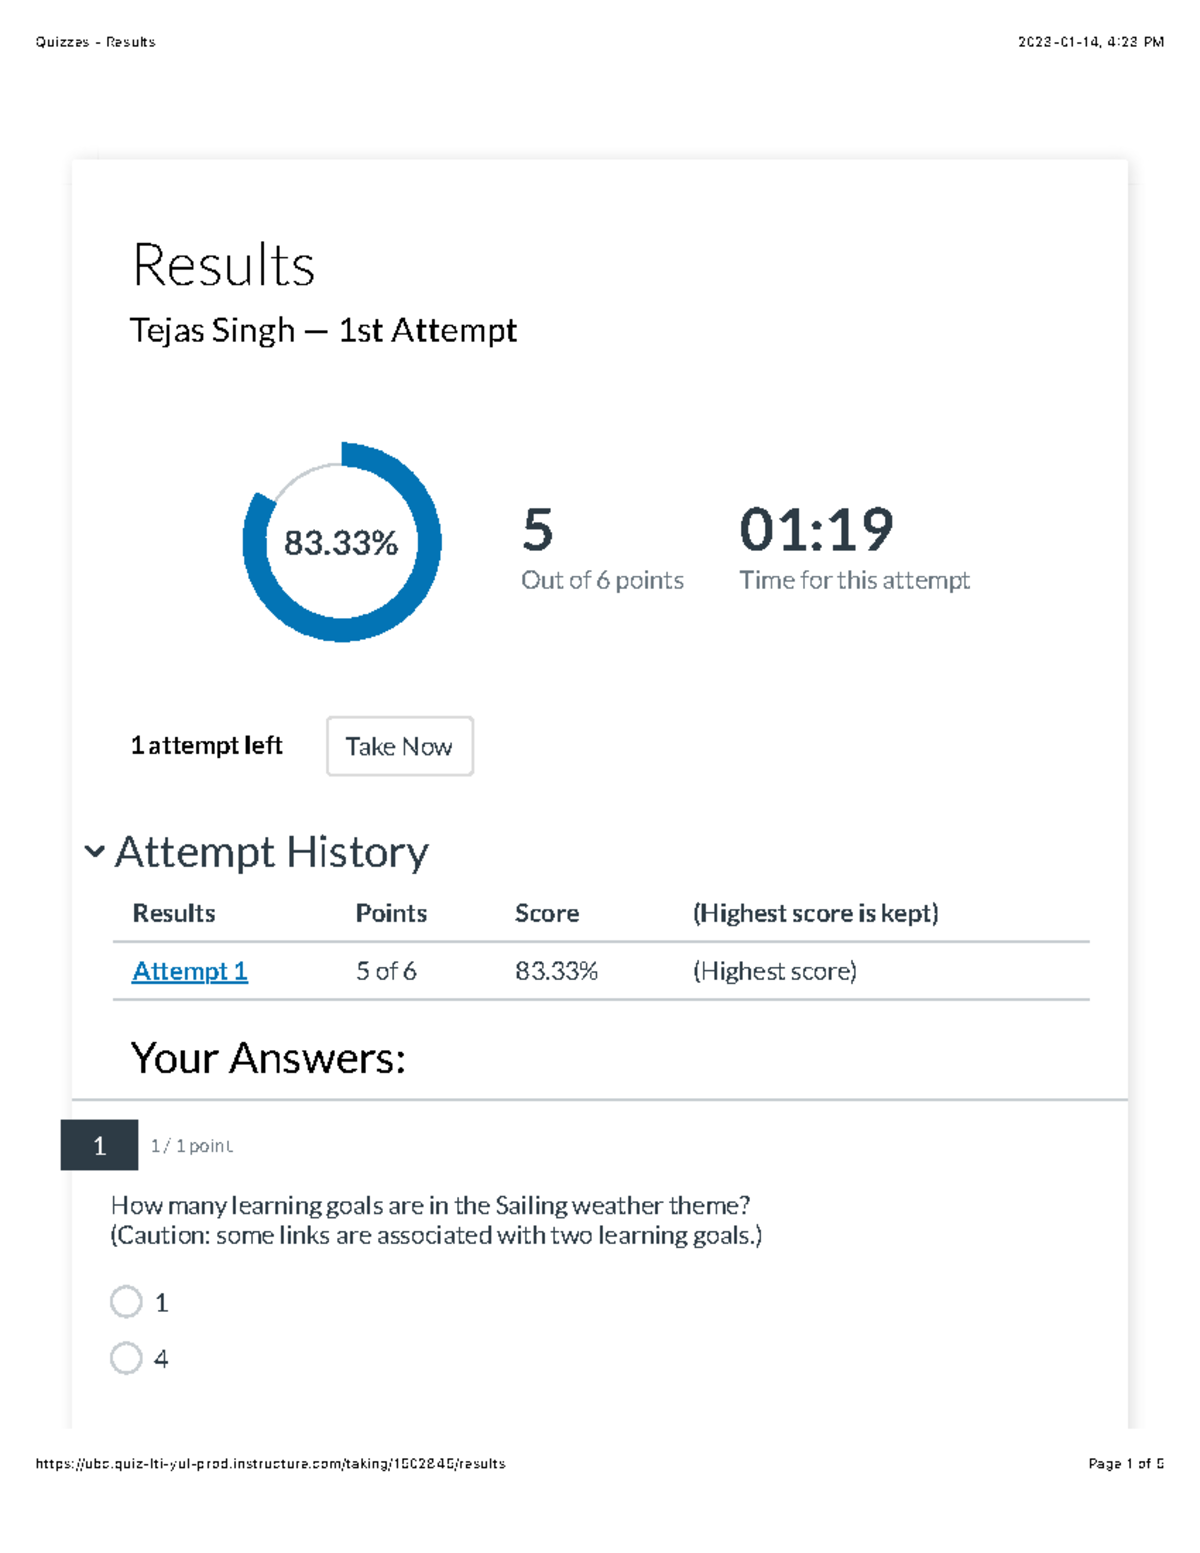This screenshot has width=1200, height=1553.
Task: Click the Your Answers heading
Action: (x=270, y=1058)
